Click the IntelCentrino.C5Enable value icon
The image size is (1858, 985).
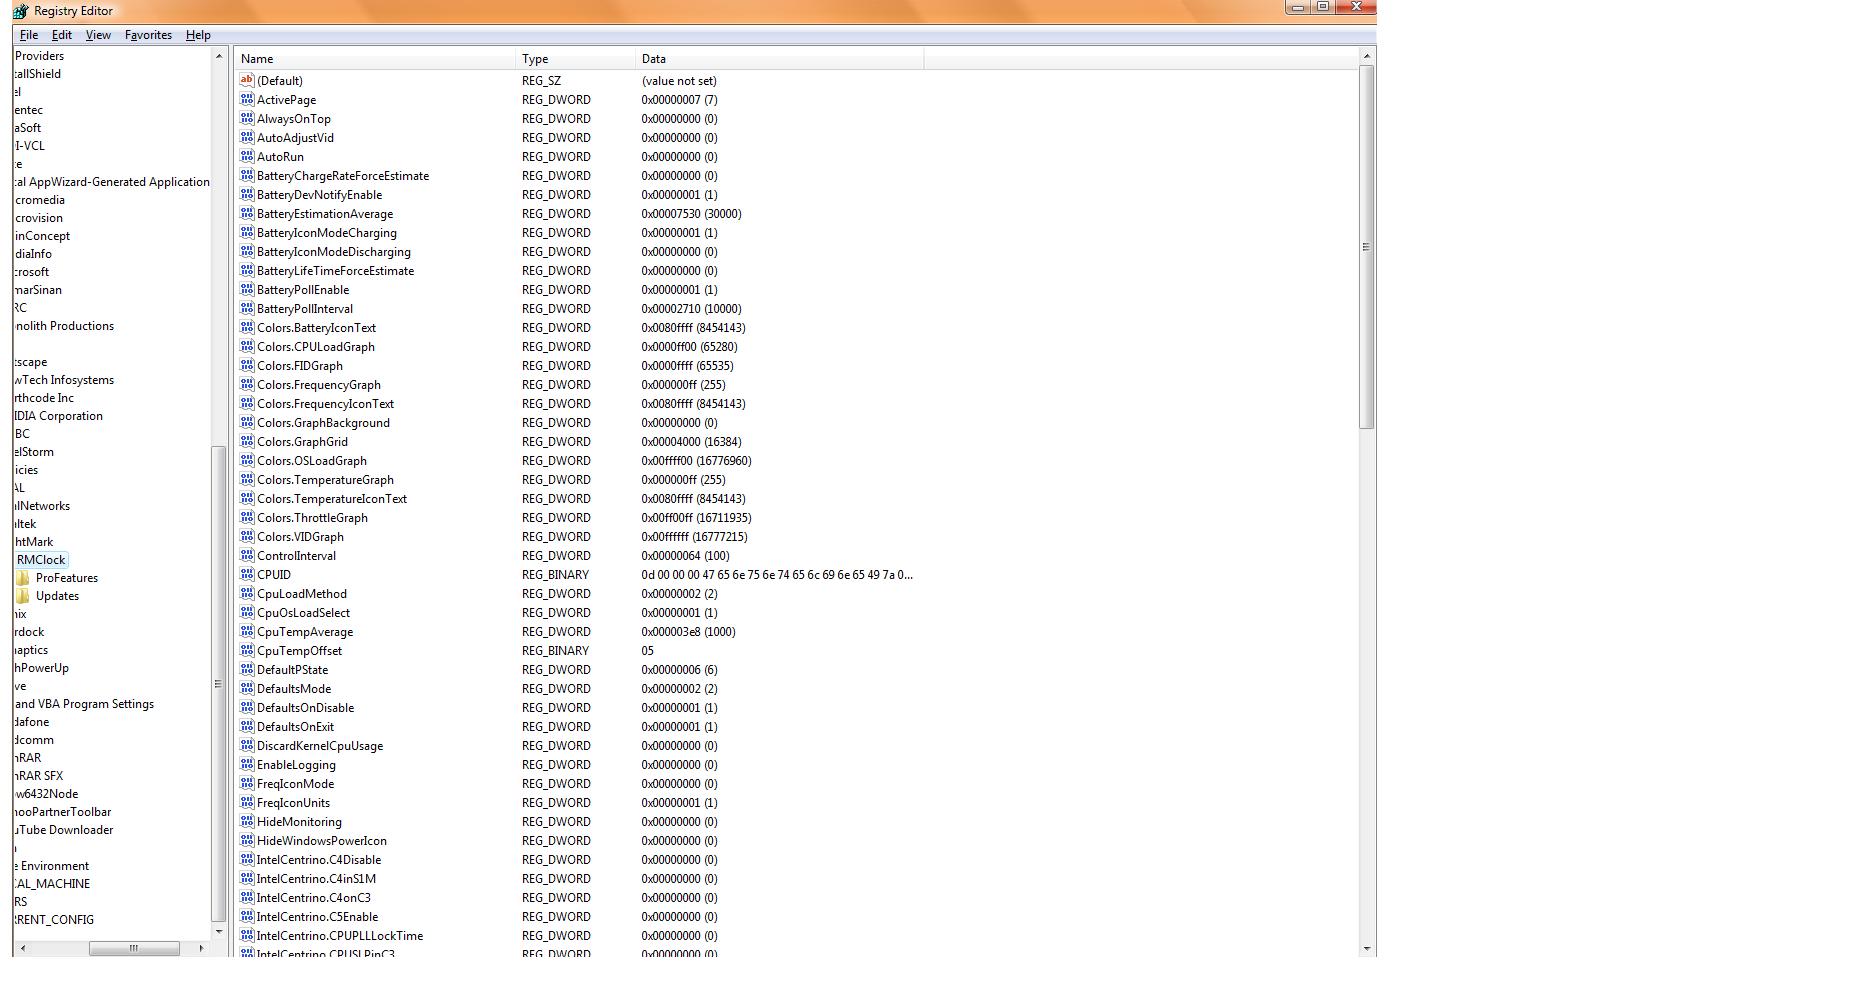coord(247,916)
